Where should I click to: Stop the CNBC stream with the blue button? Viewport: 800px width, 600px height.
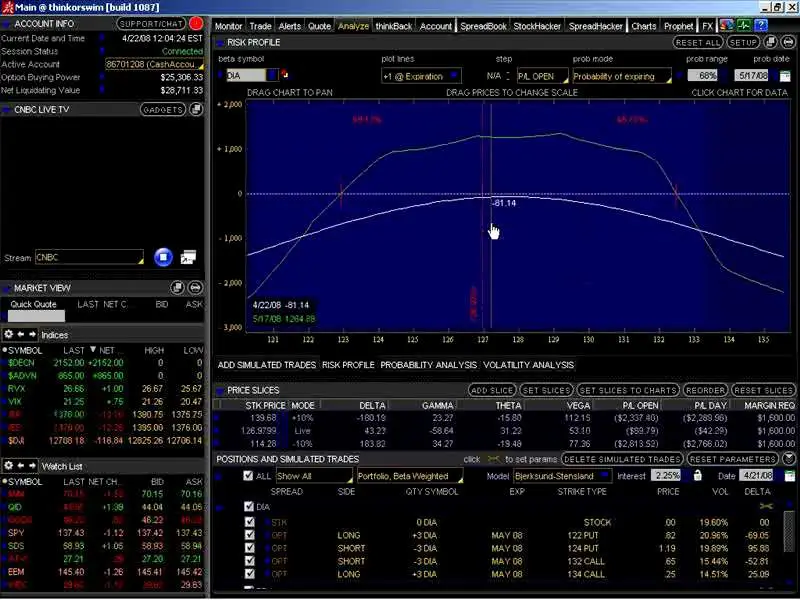click(x=163, y=257)
